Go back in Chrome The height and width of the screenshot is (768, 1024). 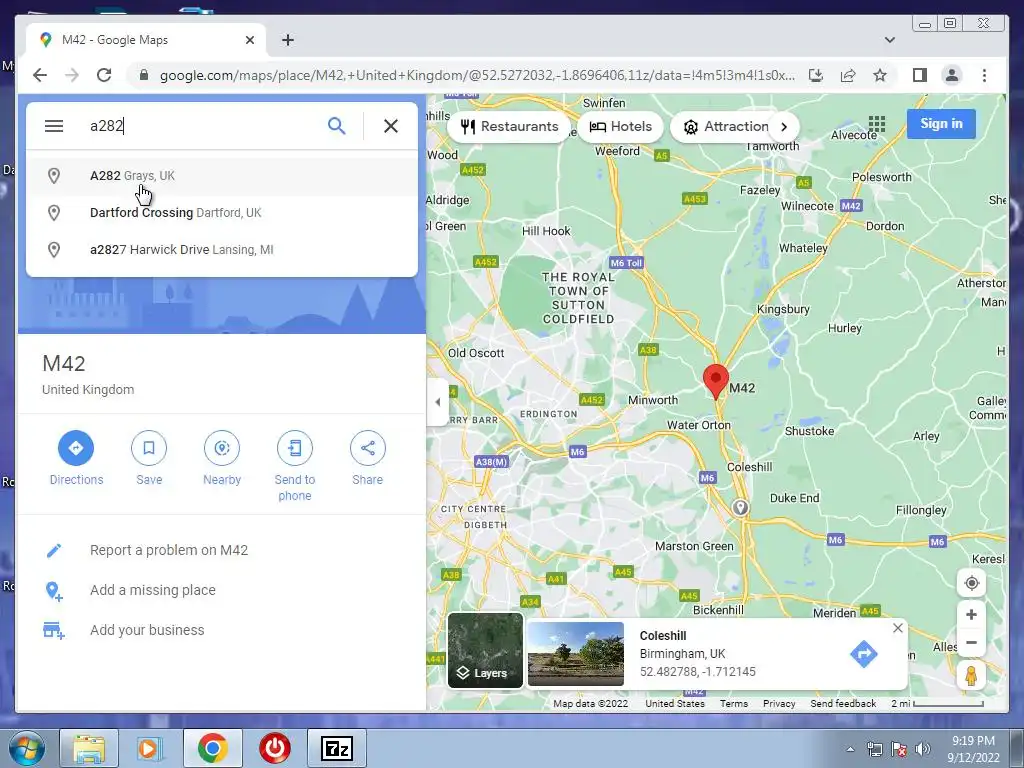(x=40, y=75)
